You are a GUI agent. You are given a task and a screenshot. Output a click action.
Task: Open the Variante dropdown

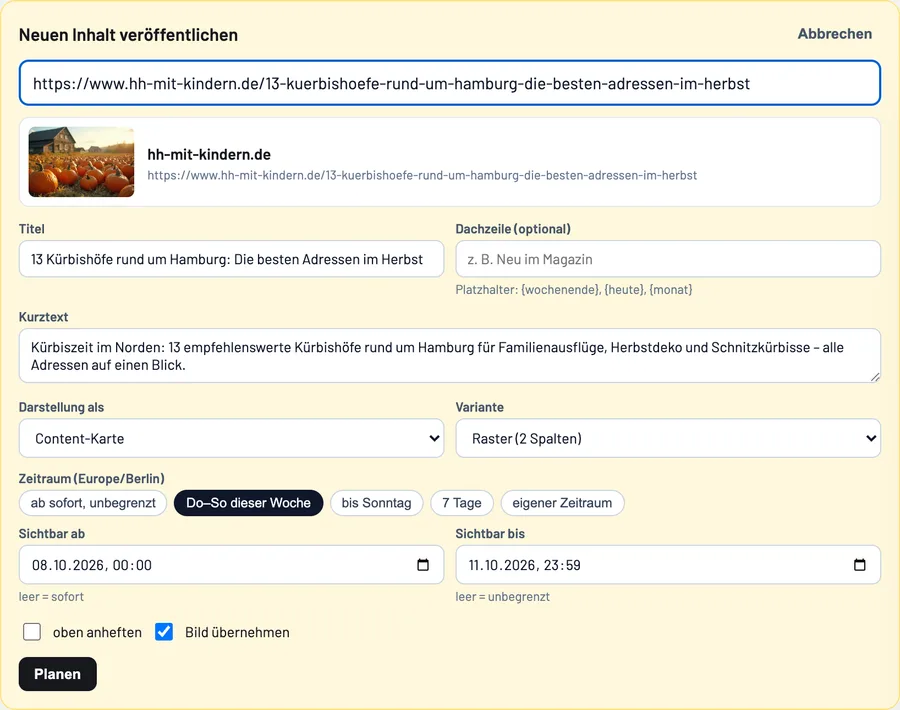tap(668, 439)
